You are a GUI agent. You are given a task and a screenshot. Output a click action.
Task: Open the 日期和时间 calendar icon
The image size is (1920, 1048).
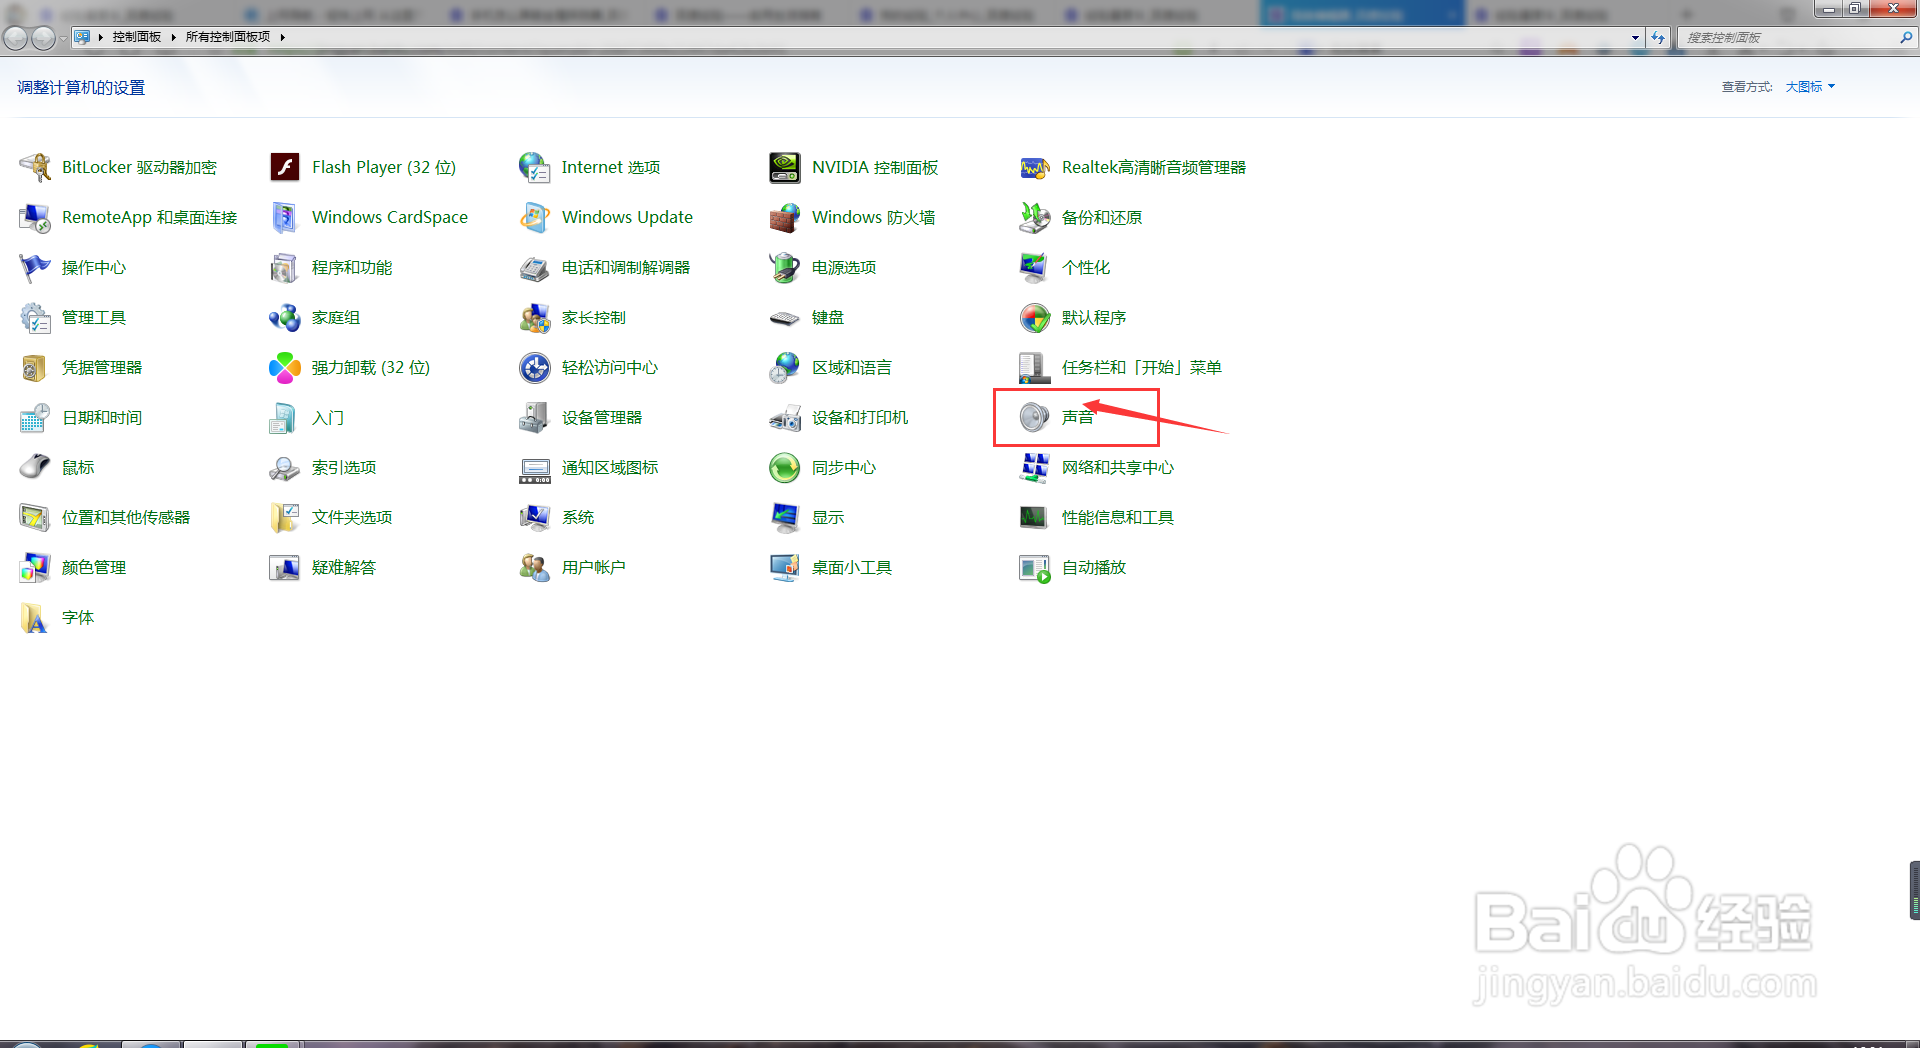click(x=35, y=417)
